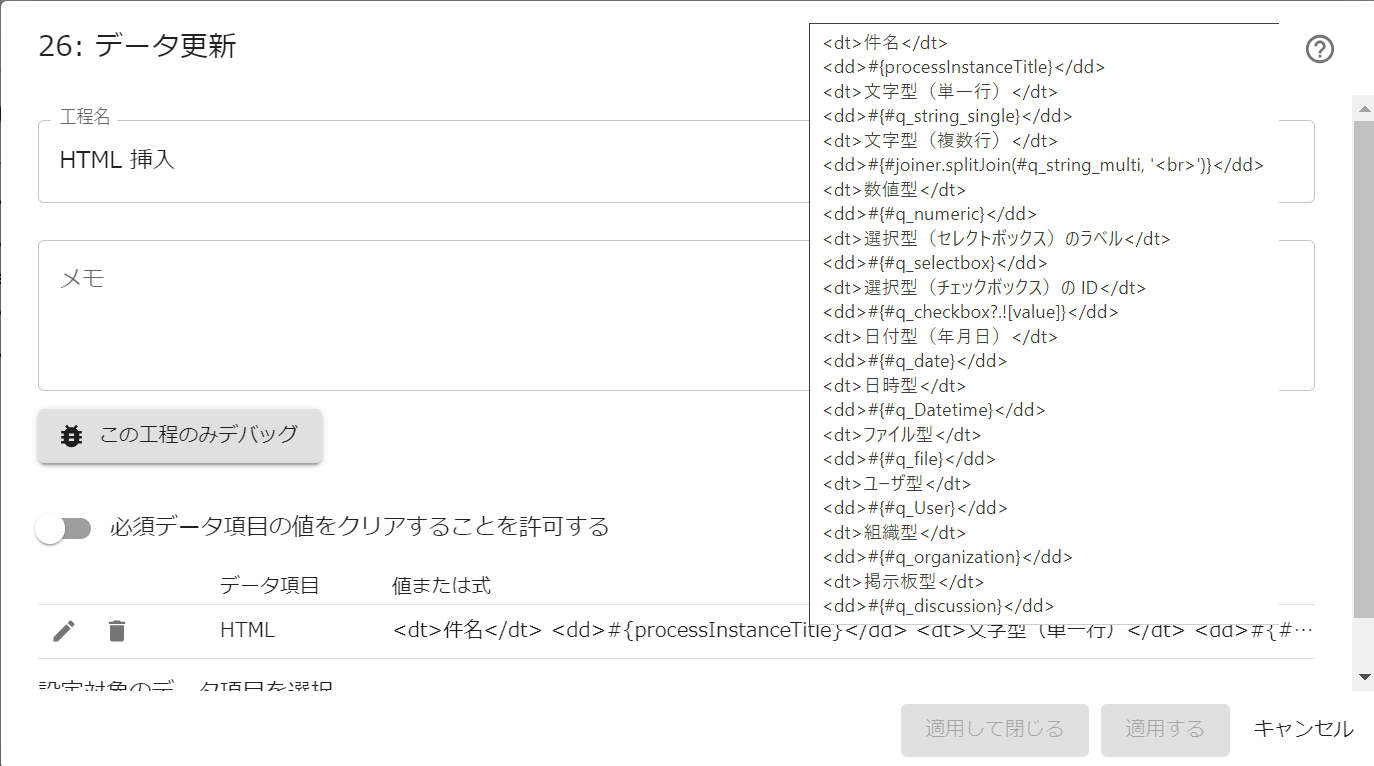This screenshot has width=1374, height=766.
Task: Click the help question mark icon
Action: pos(1318,48)
